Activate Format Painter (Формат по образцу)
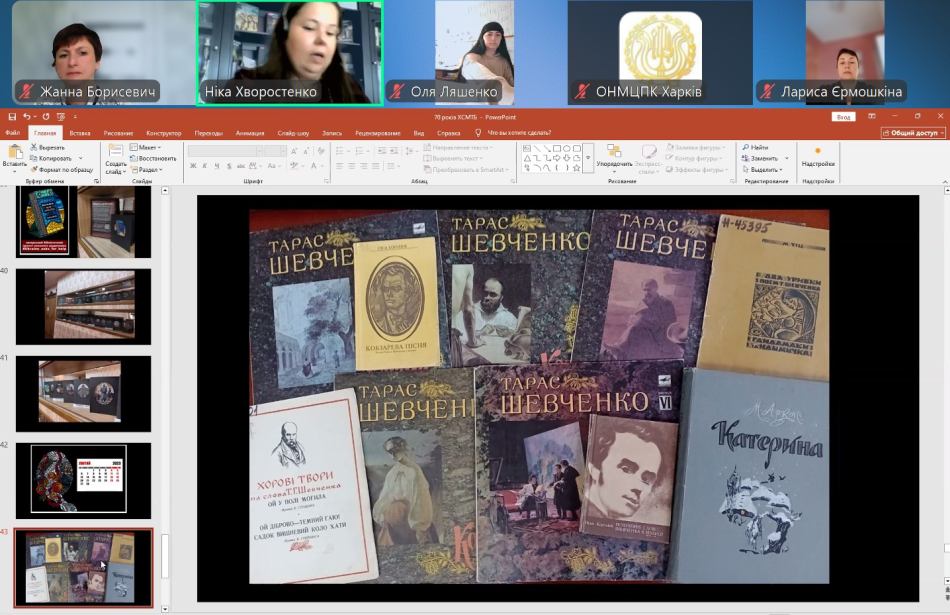 (x=60, y=169)
